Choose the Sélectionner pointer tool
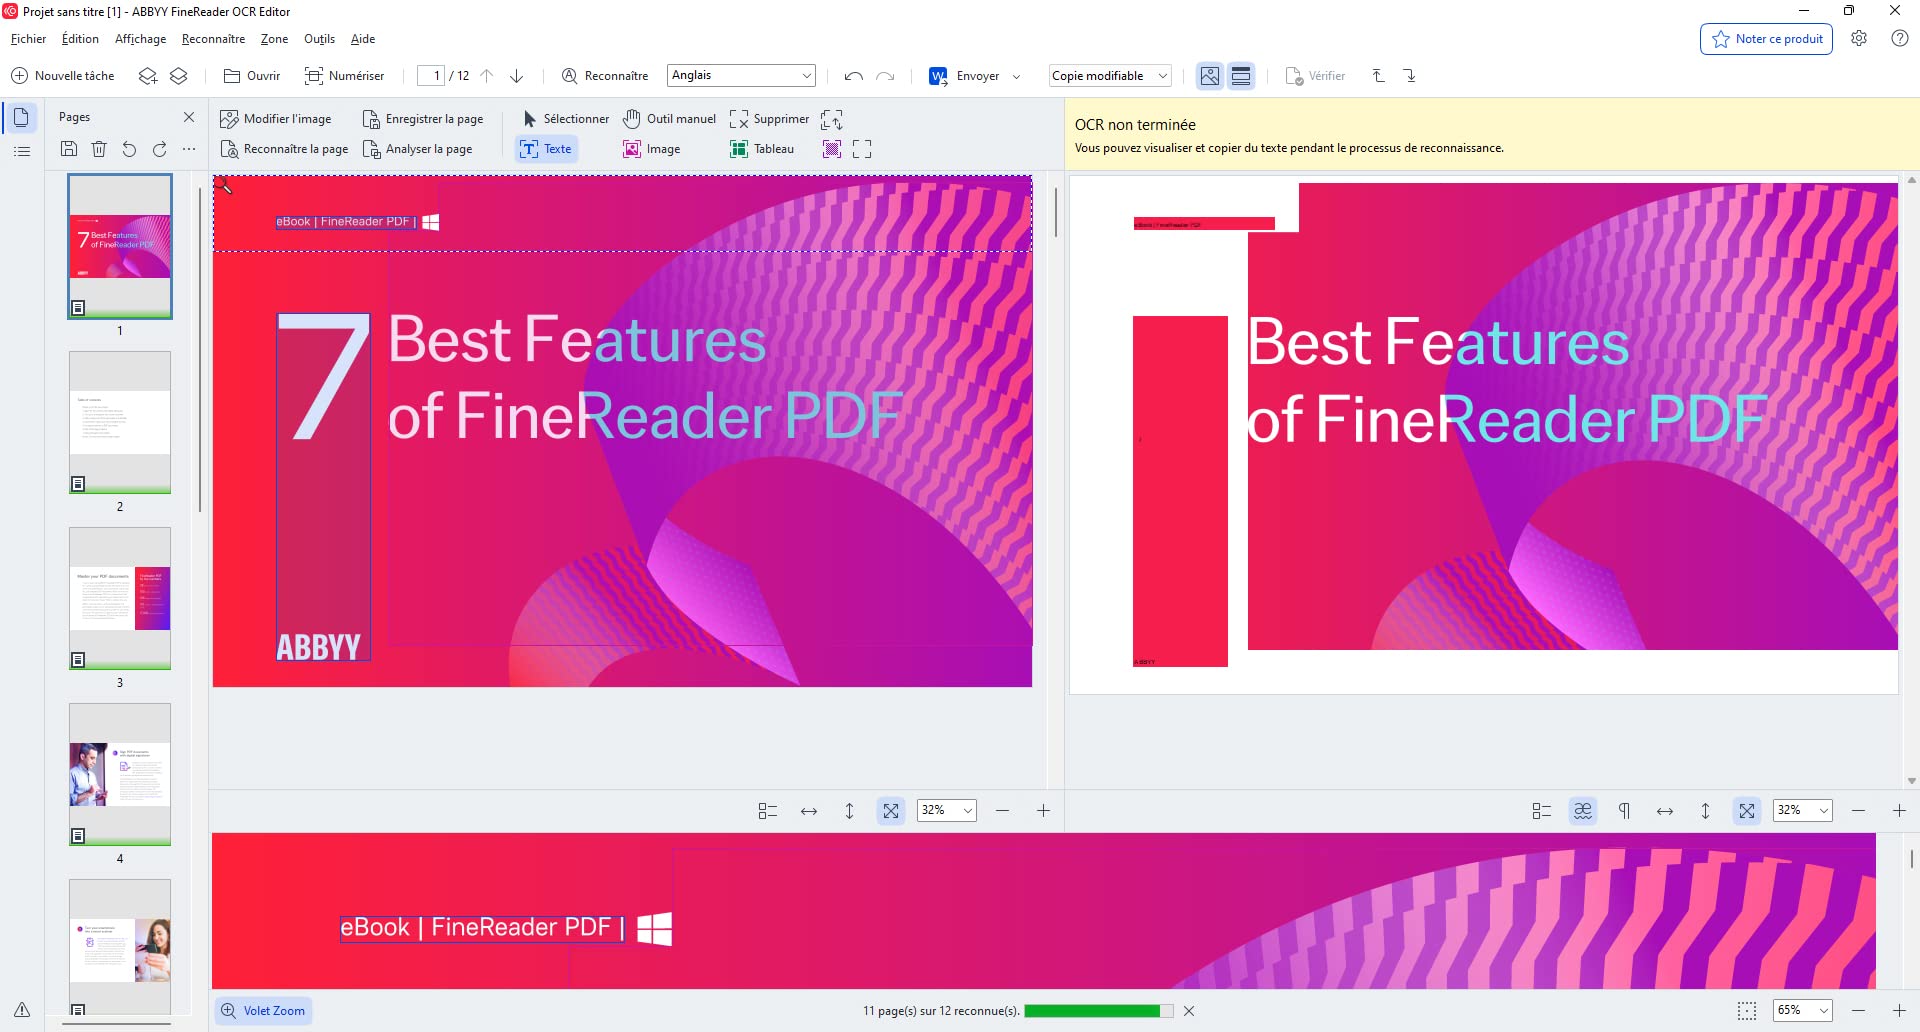Screen dimensions: 1920x1032 click(565, 119)
